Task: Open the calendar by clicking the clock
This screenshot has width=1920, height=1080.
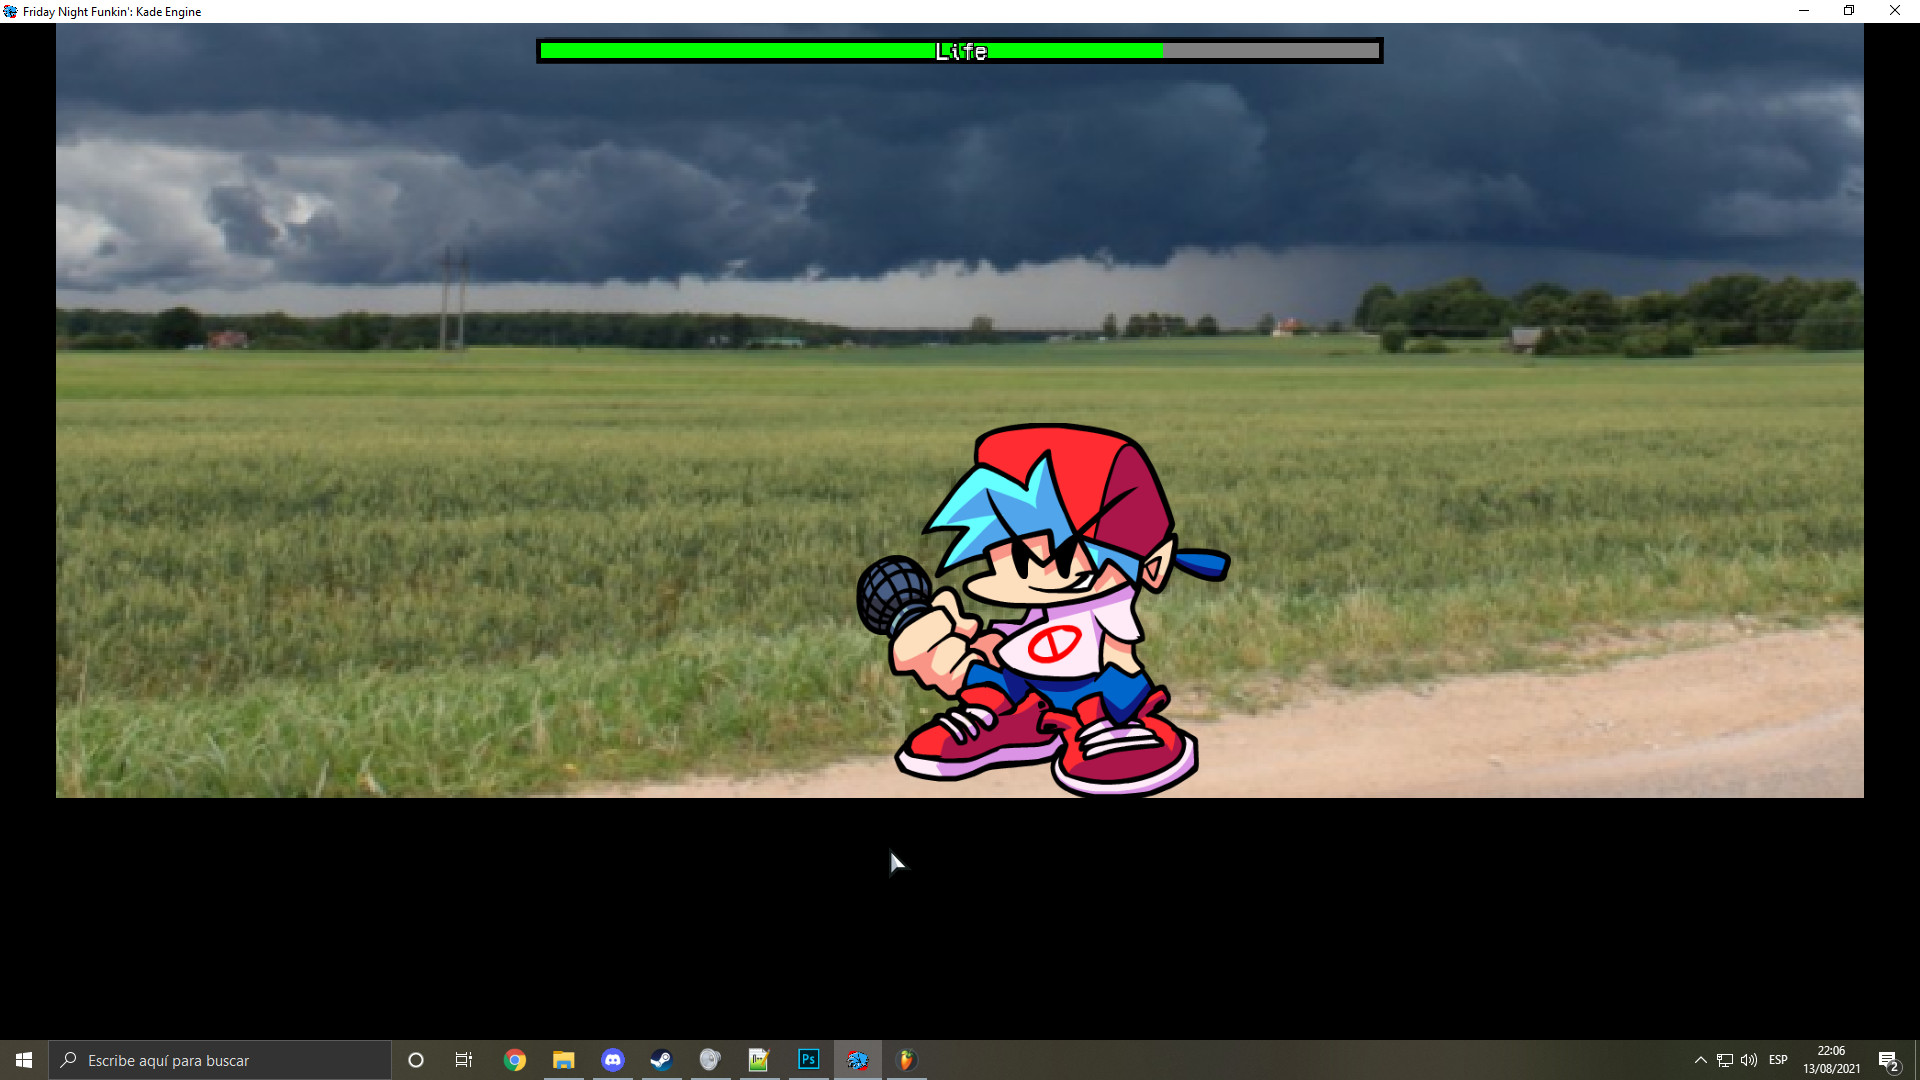Action: tap(1831, 1059)
